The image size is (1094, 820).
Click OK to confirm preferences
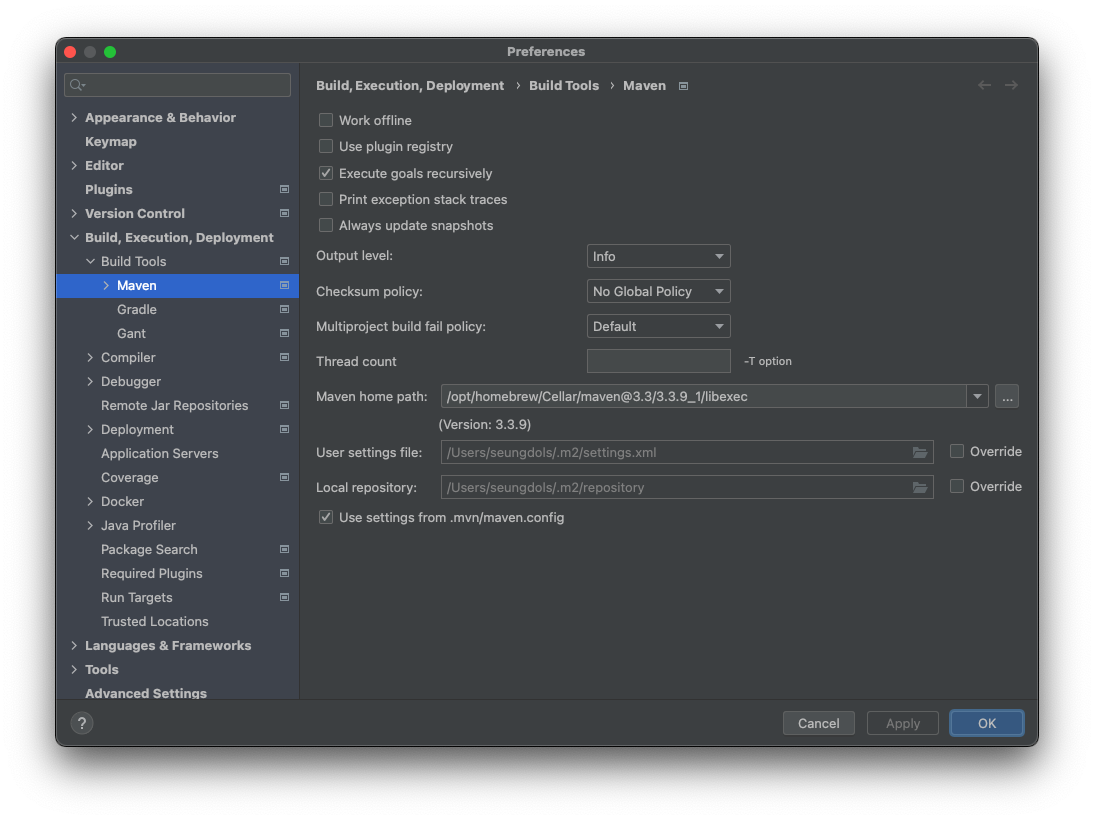pos(987,723)
